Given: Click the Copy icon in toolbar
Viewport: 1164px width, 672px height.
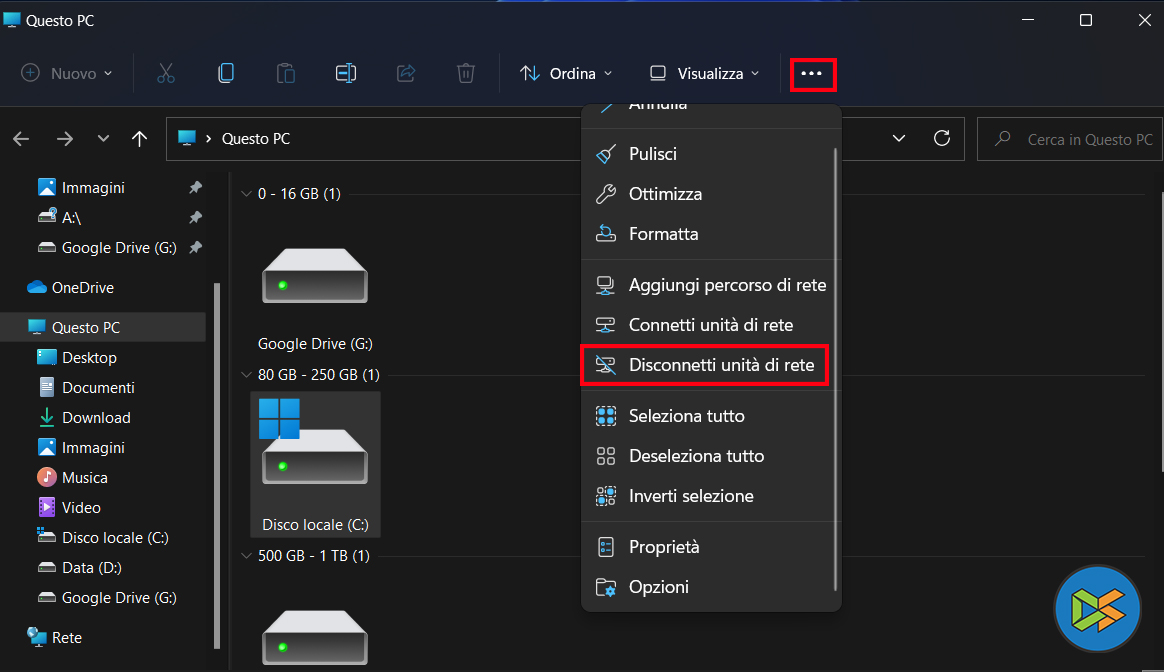Looking at the screenshot, I should (226, 73).
